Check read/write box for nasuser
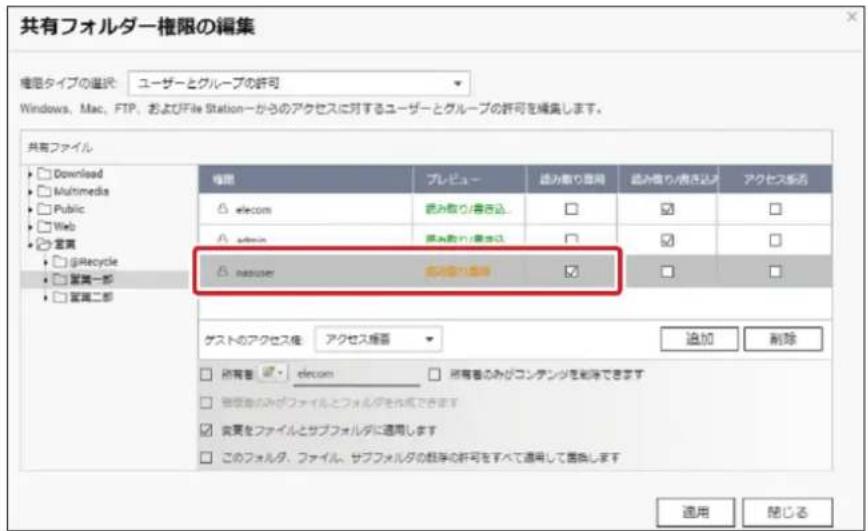The image size is (868, 531). [x=668, y=271]
